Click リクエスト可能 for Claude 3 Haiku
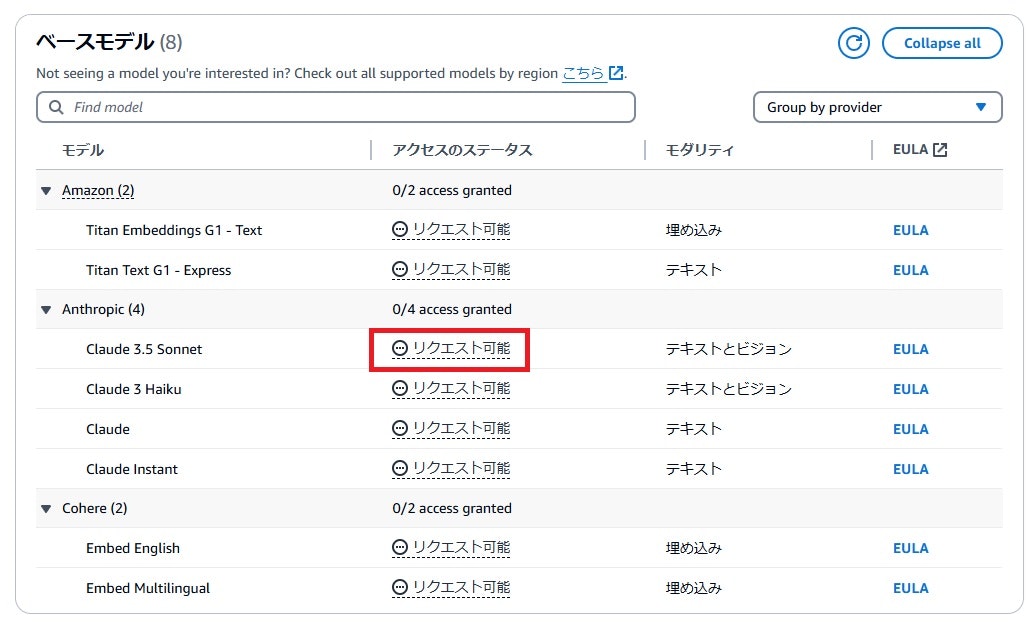 click(x=461, y=389)
